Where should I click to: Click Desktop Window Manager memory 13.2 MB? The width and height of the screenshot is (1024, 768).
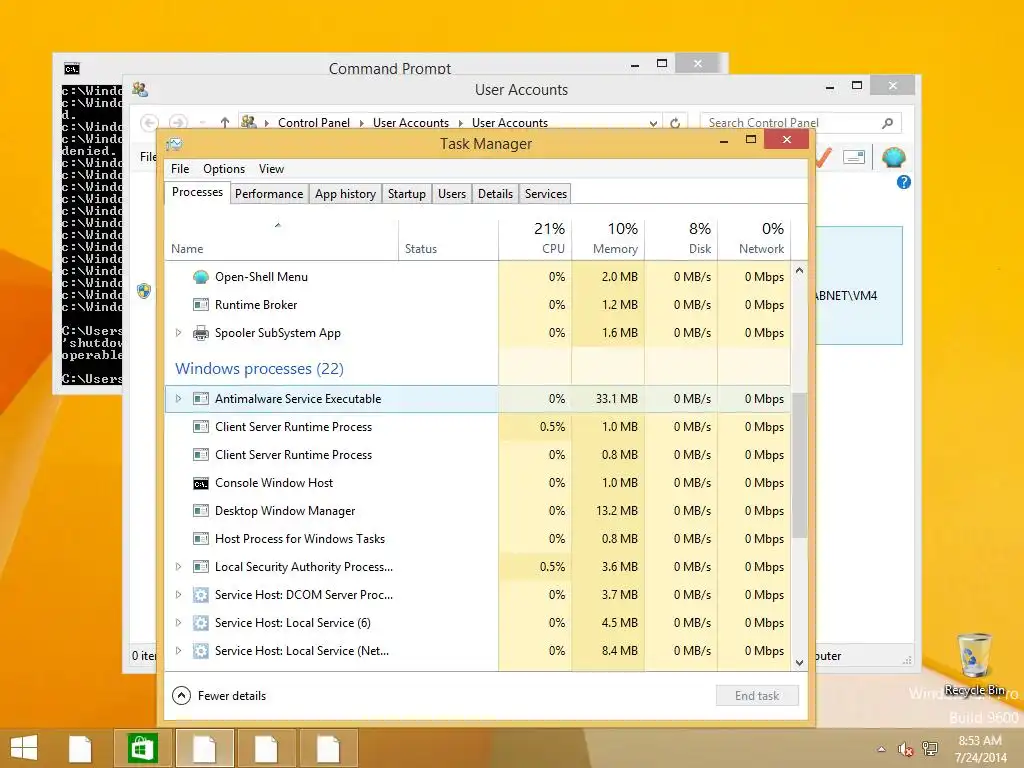pyautogui.click(x=616, y=511)
